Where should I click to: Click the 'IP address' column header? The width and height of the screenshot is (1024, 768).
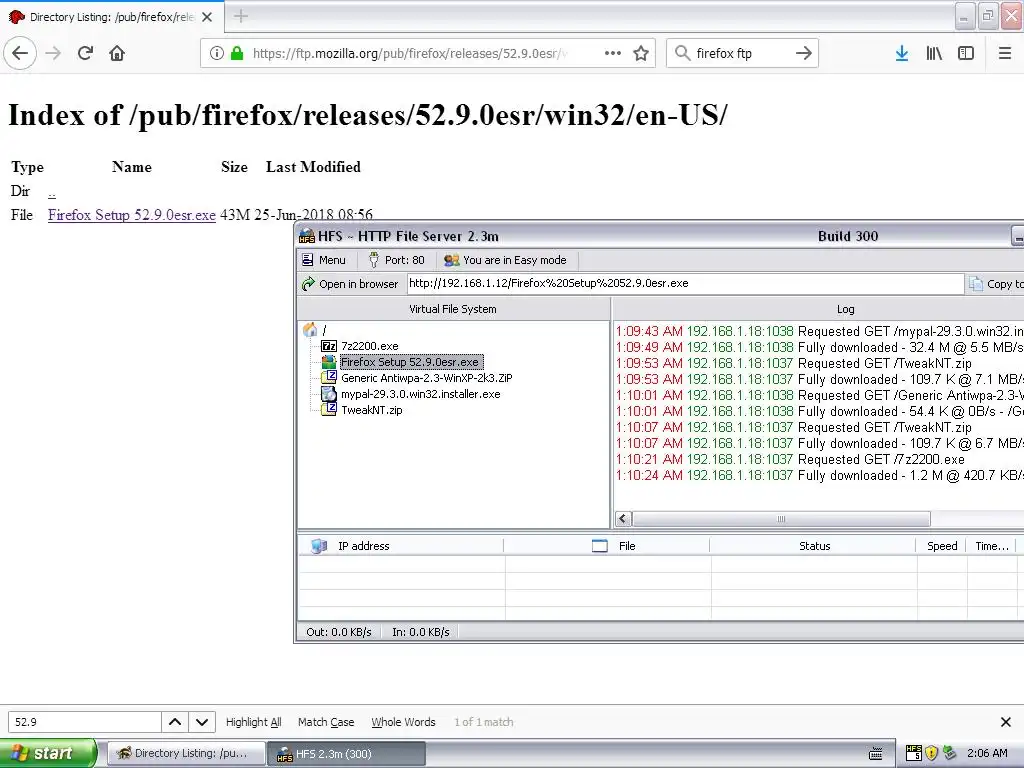coord(401,546)
